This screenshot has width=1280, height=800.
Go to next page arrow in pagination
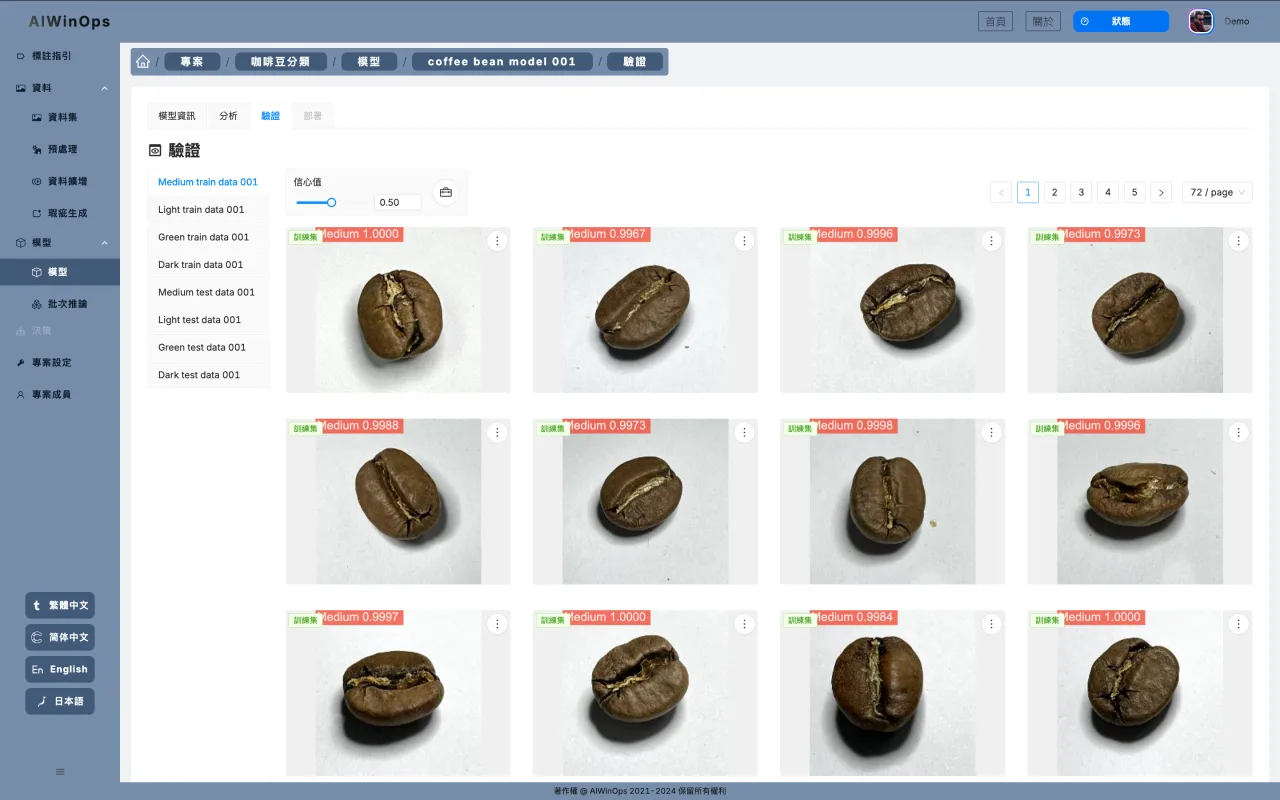click(x=1160, y=192)
